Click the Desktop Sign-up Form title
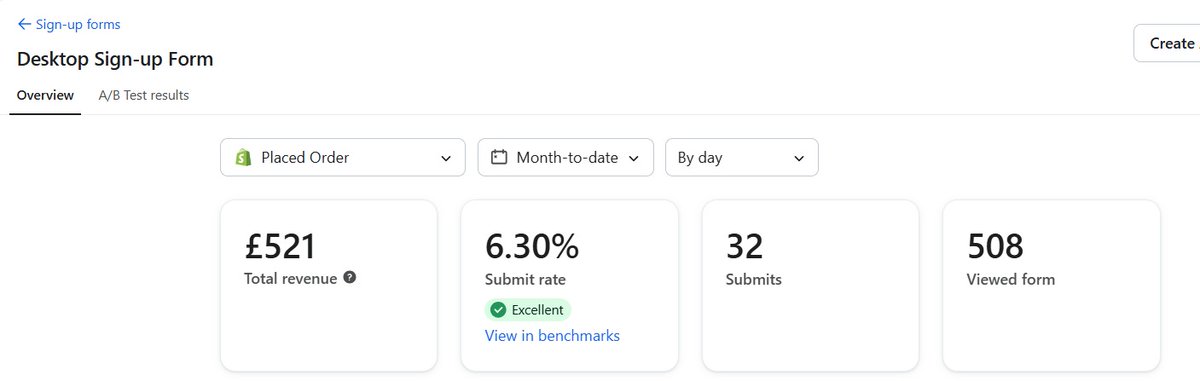 click(x=115, y=59)
